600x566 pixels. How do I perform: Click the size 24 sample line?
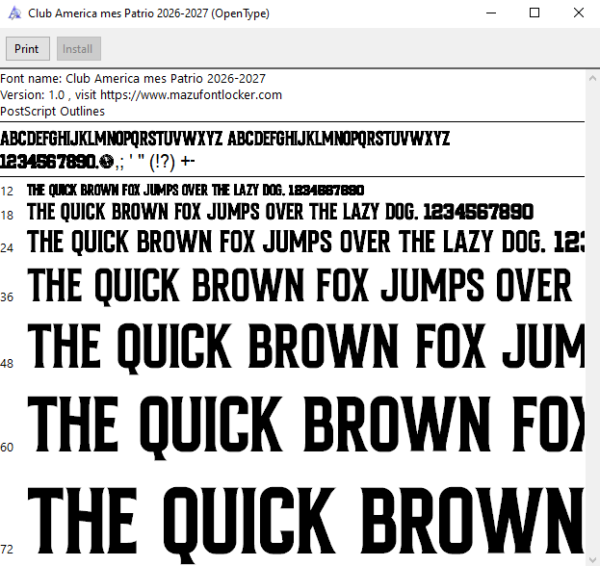pyautogui.click(x=305, y=242)
